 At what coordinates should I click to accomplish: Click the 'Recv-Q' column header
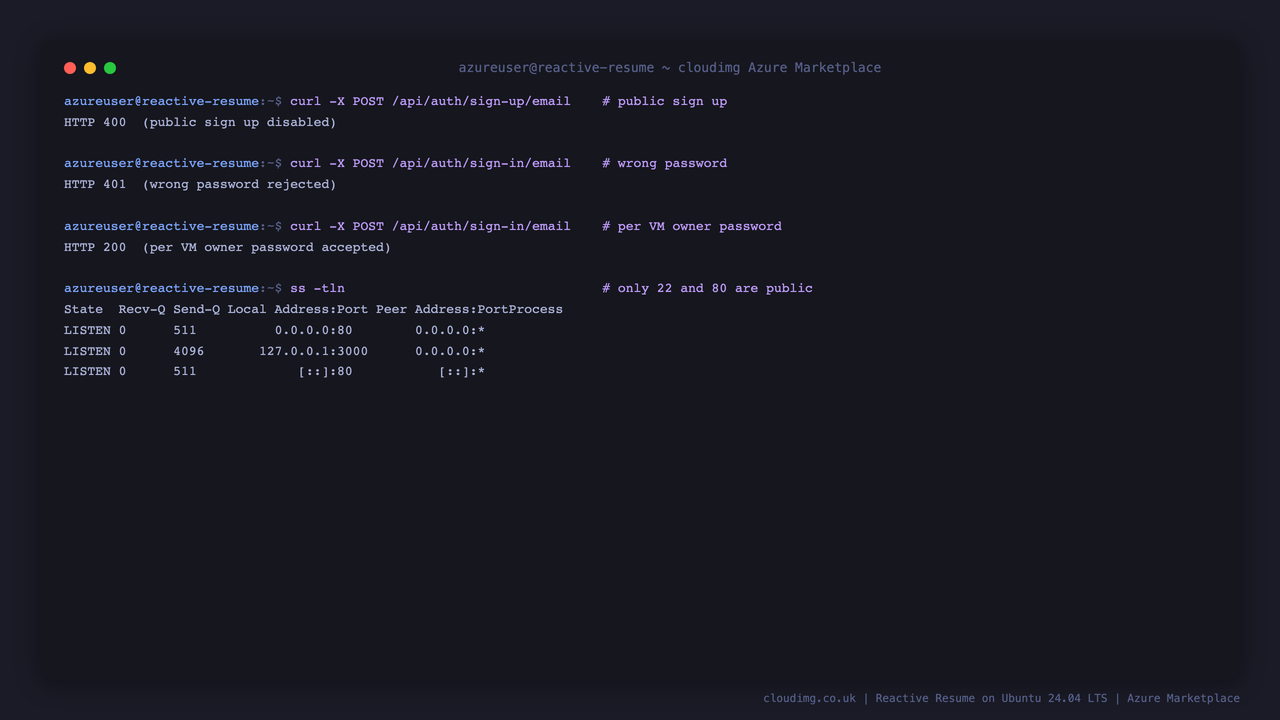pyautogui.click(x=142, y=309)
